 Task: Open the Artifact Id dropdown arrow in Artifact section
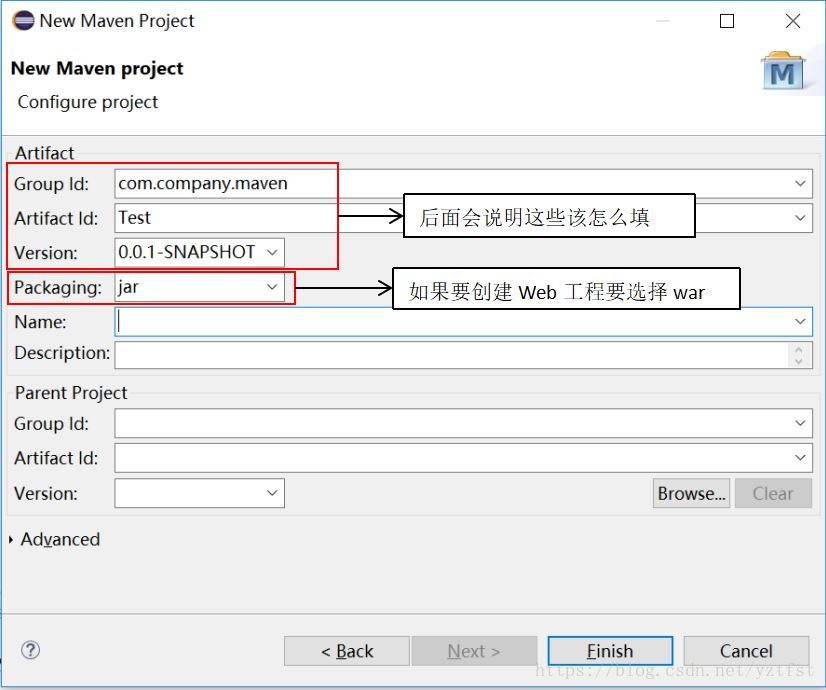(800, 218)
